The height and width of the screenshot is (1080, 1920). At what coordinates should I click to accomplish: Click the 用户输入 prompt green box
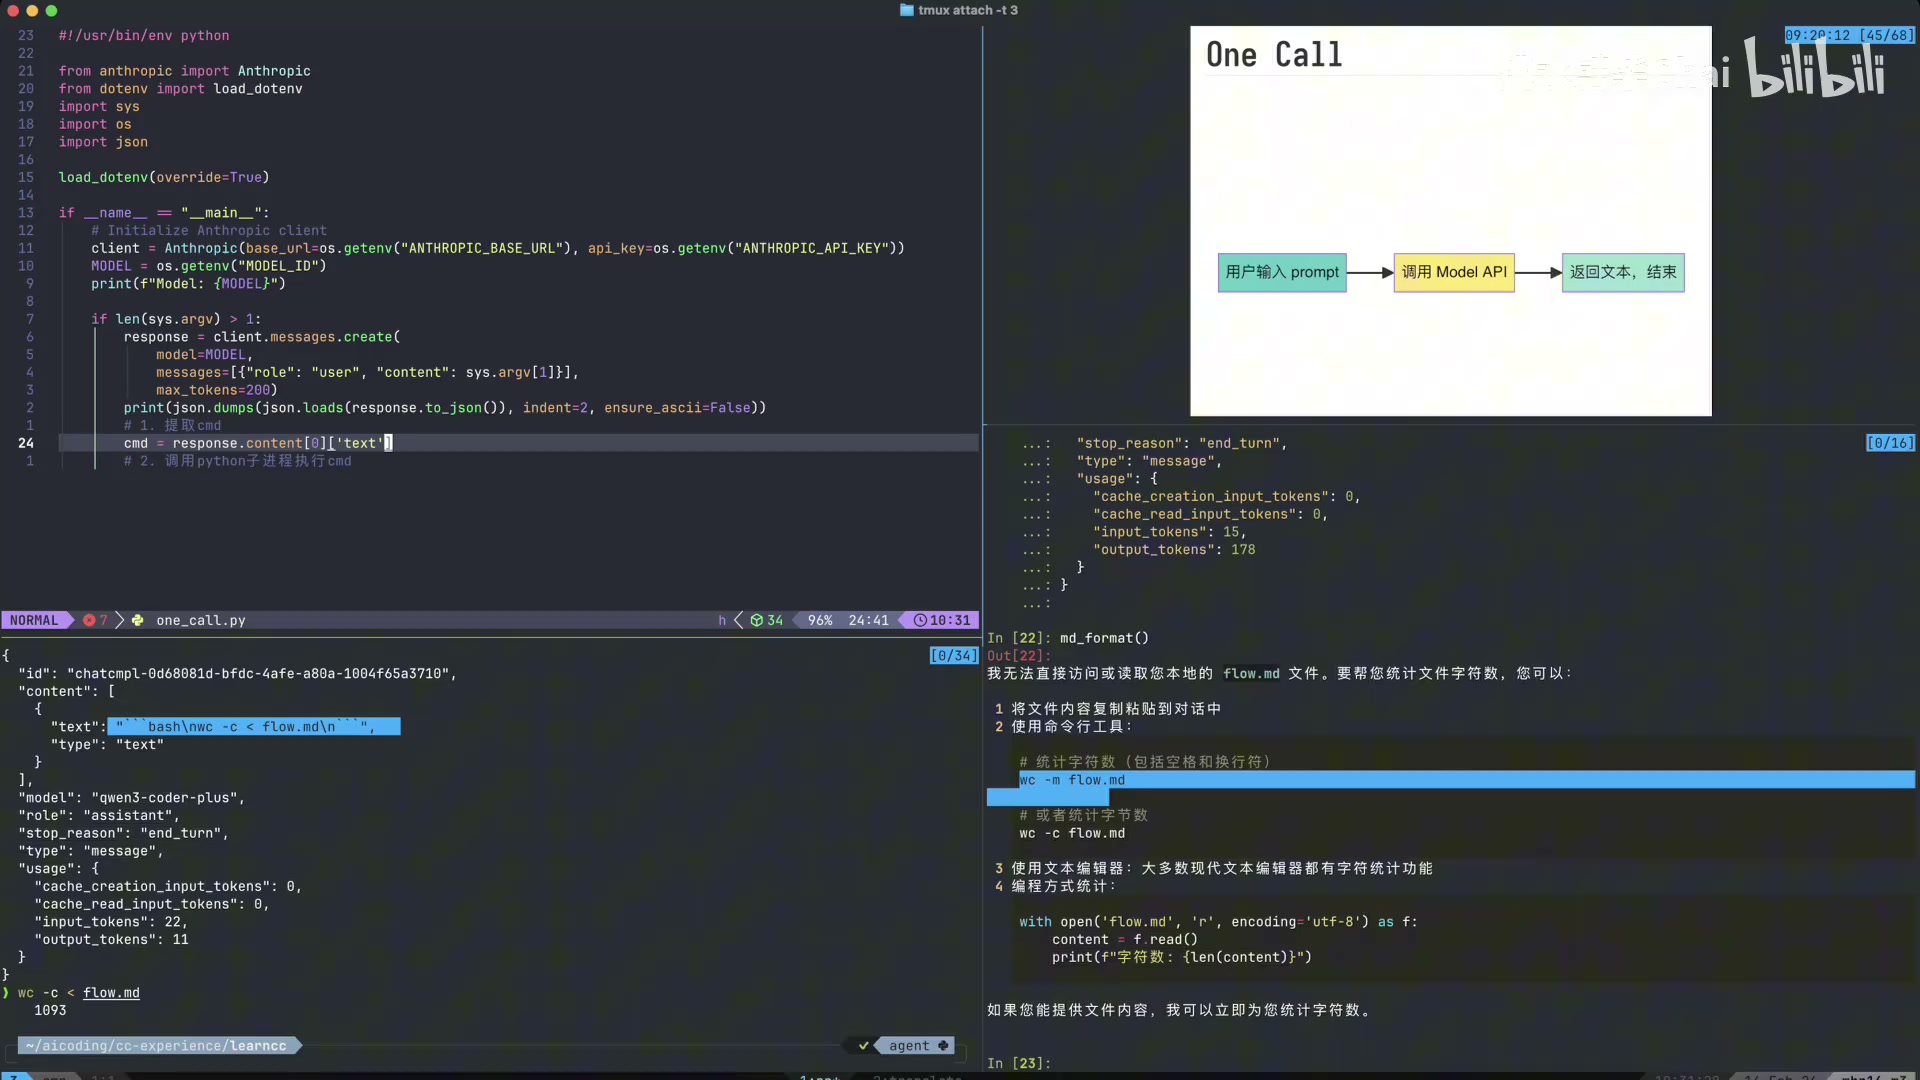coord(1282,272)
